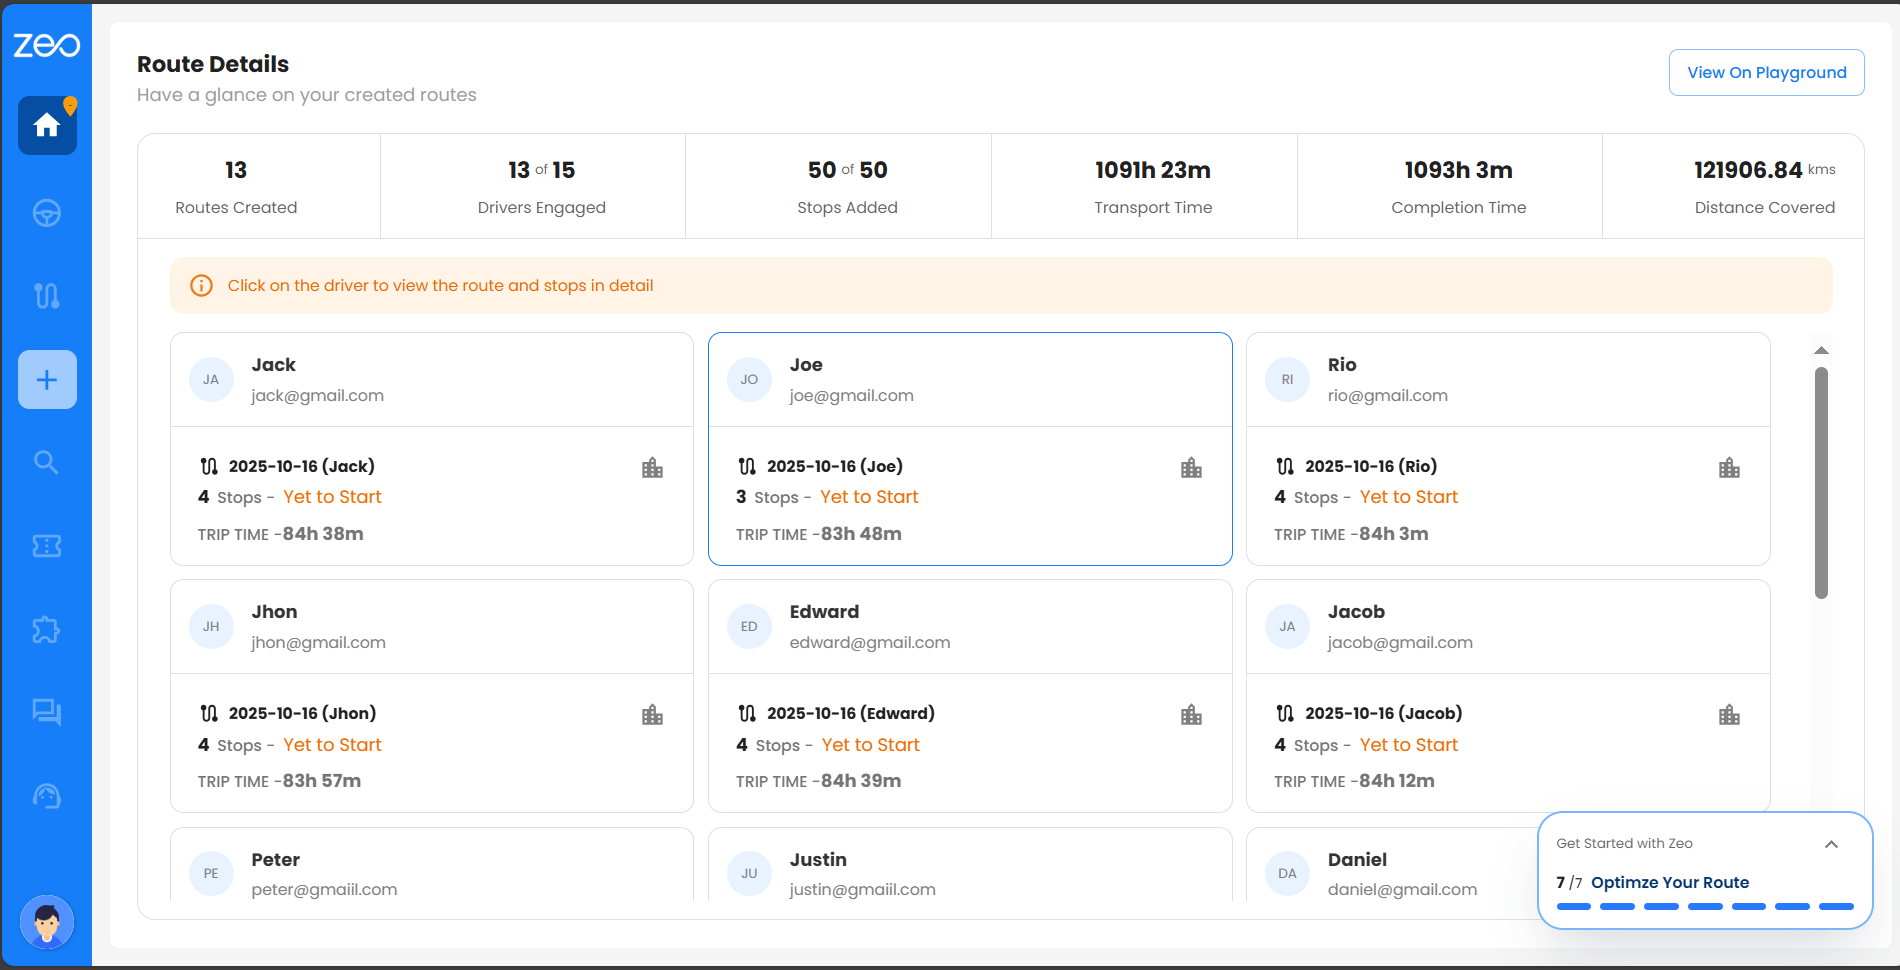Image resolution: width=1900 pixels, height=970 pixels.
Task: Select Joe's driver card
Action: click(x=969, y=380)
